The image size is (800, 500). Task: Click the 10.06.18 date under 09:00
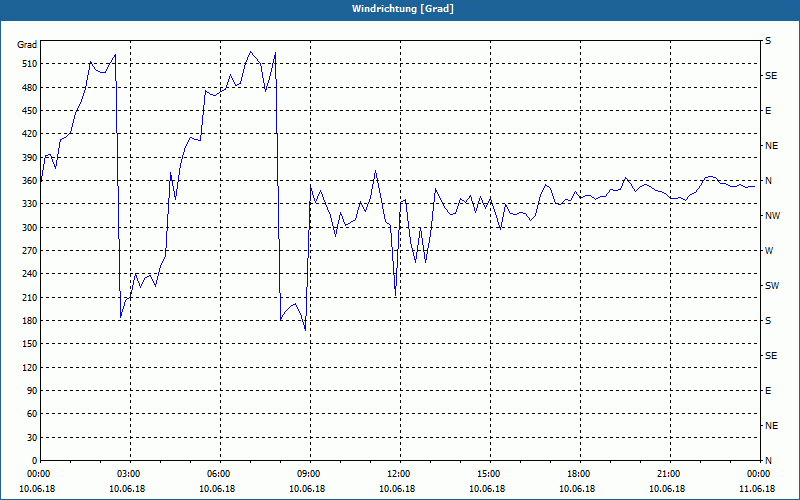tap(307, 489)
